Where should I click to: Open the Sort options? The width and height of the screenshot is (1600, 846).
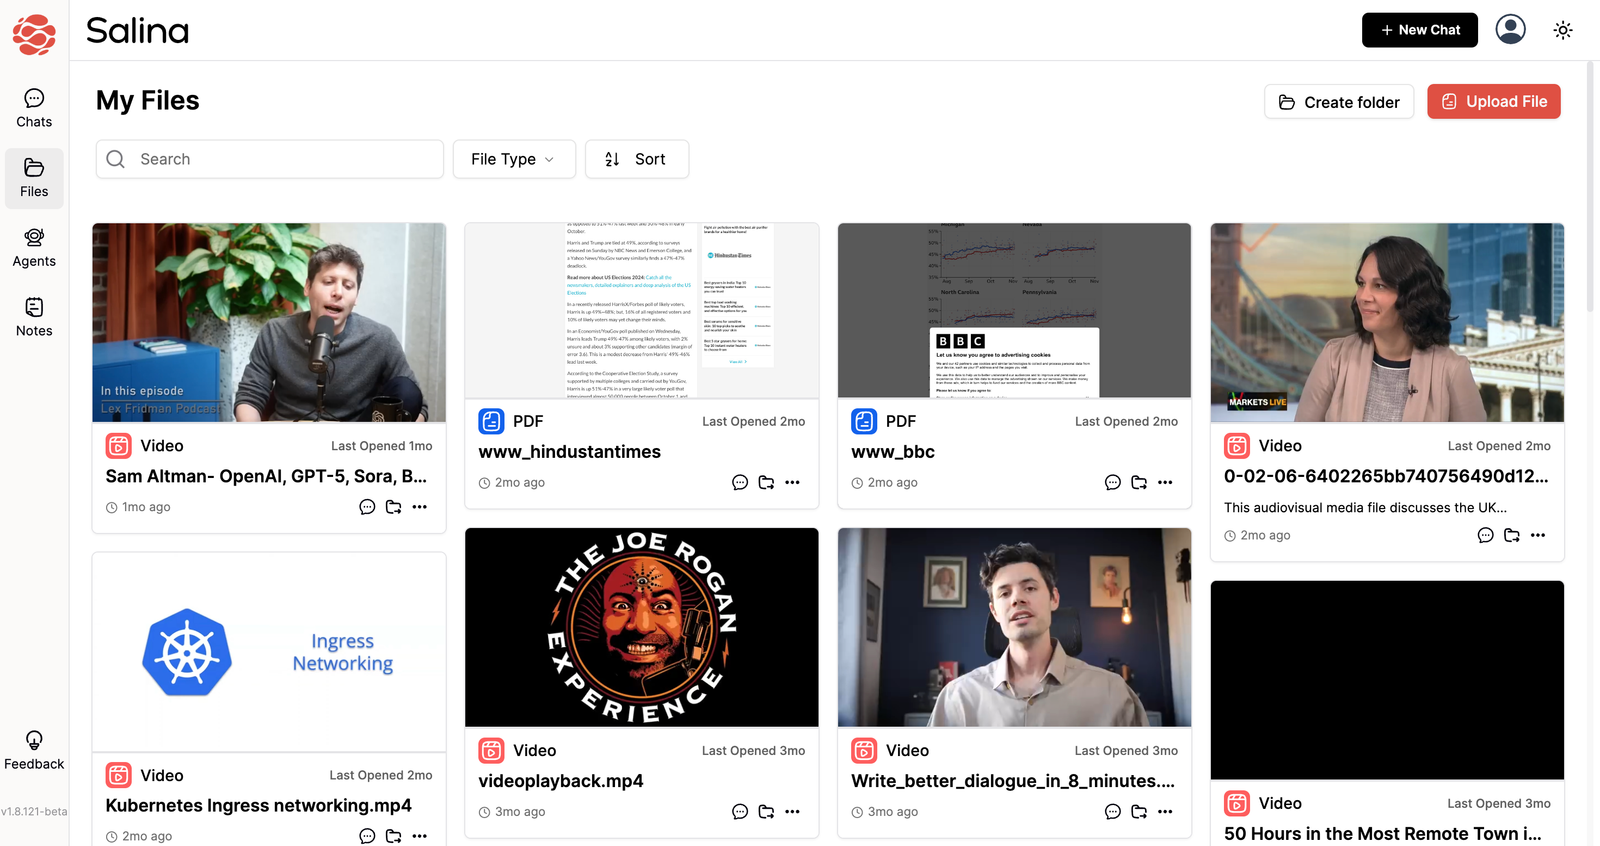[x=637, y=159]
